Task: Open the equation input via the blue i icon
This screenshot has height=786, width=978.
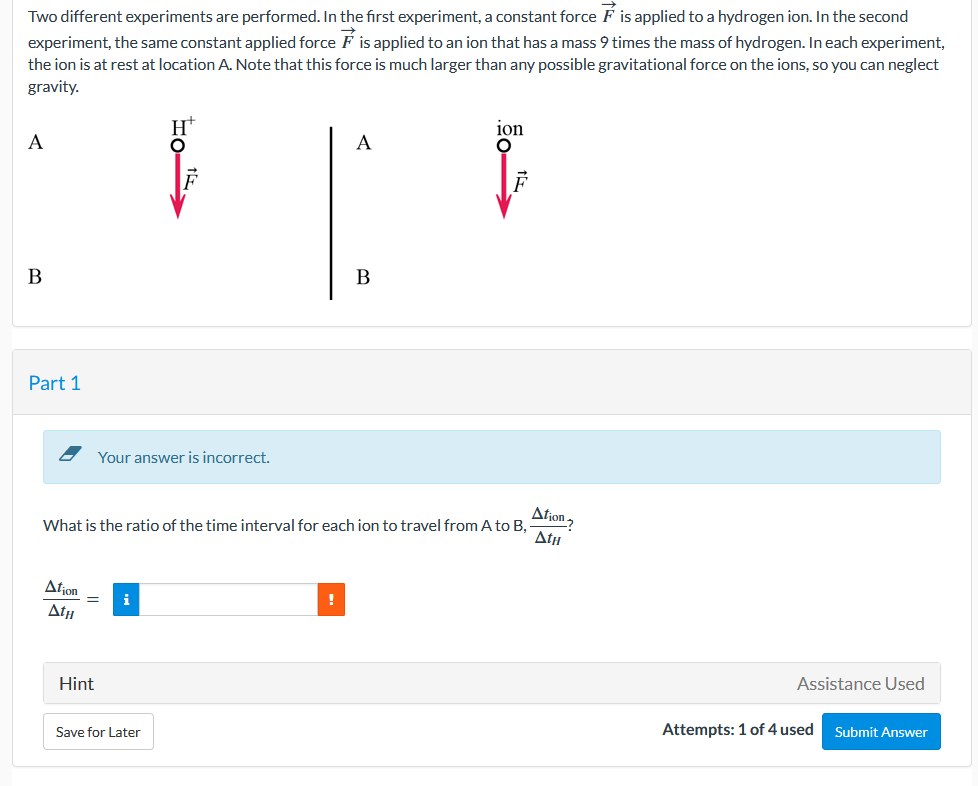Action: tap(126, 599)
